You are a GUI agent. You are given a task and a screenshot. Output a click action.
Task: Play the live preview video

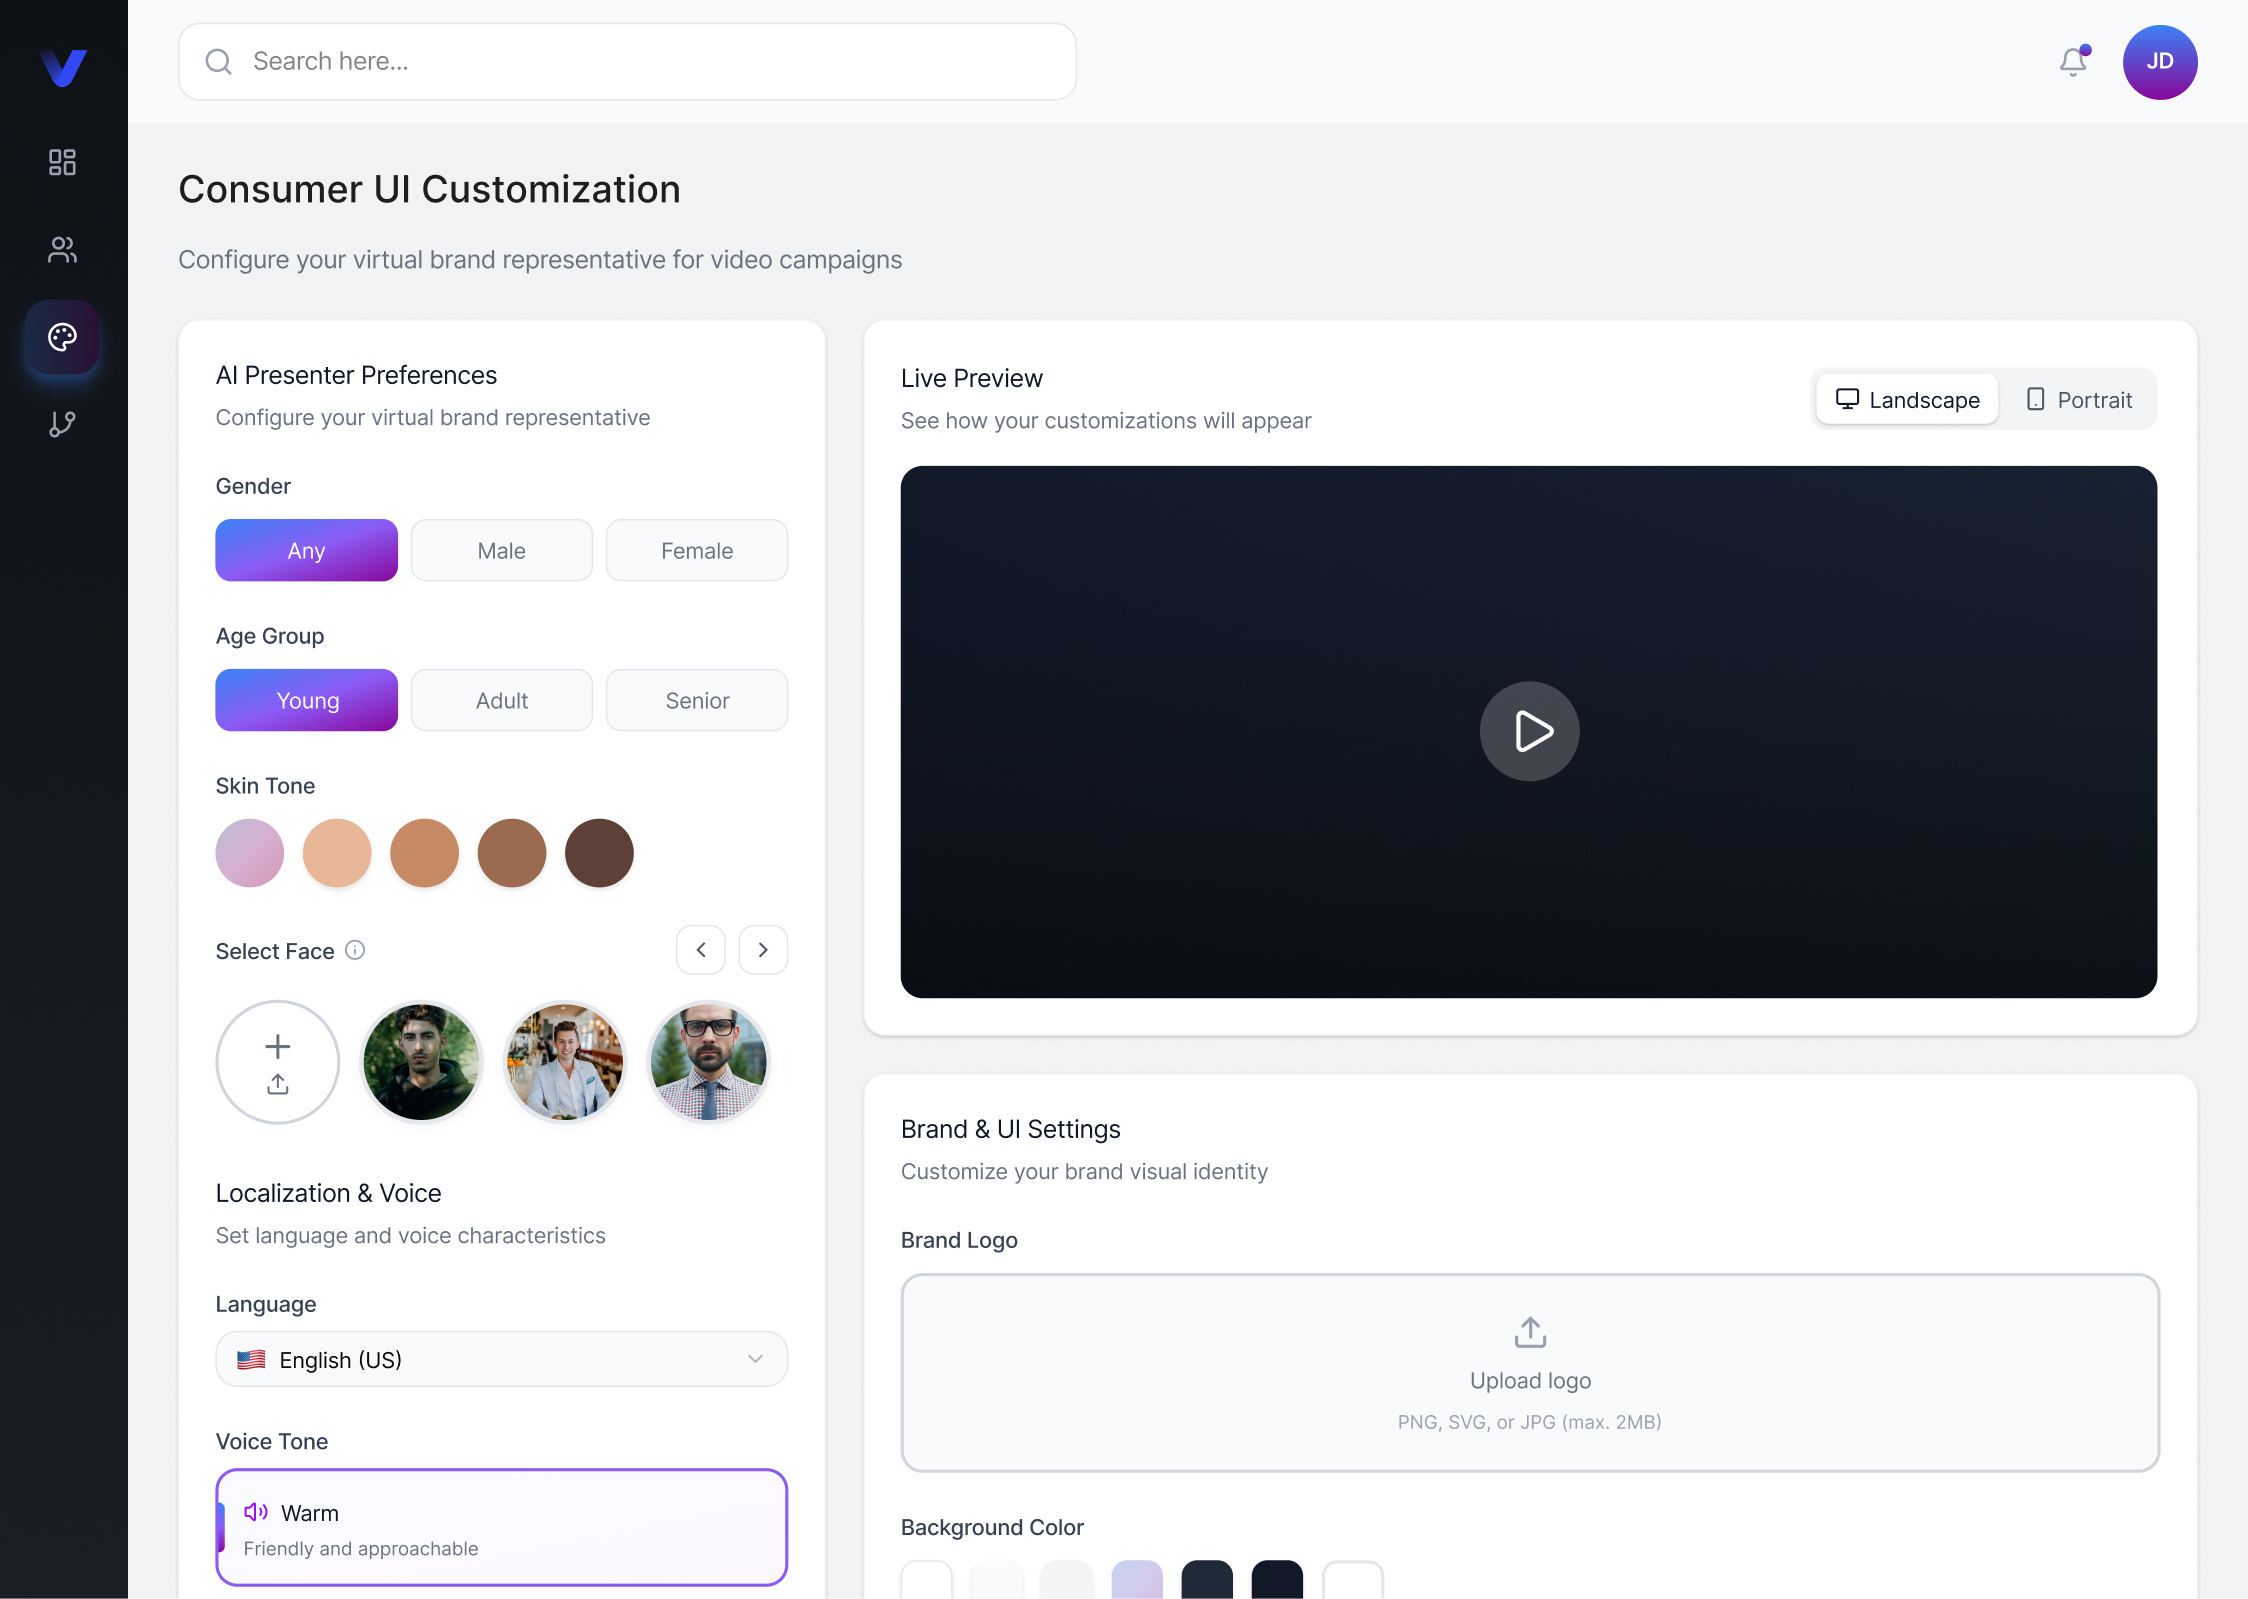pyautogui.click(x=1530, y=731)
